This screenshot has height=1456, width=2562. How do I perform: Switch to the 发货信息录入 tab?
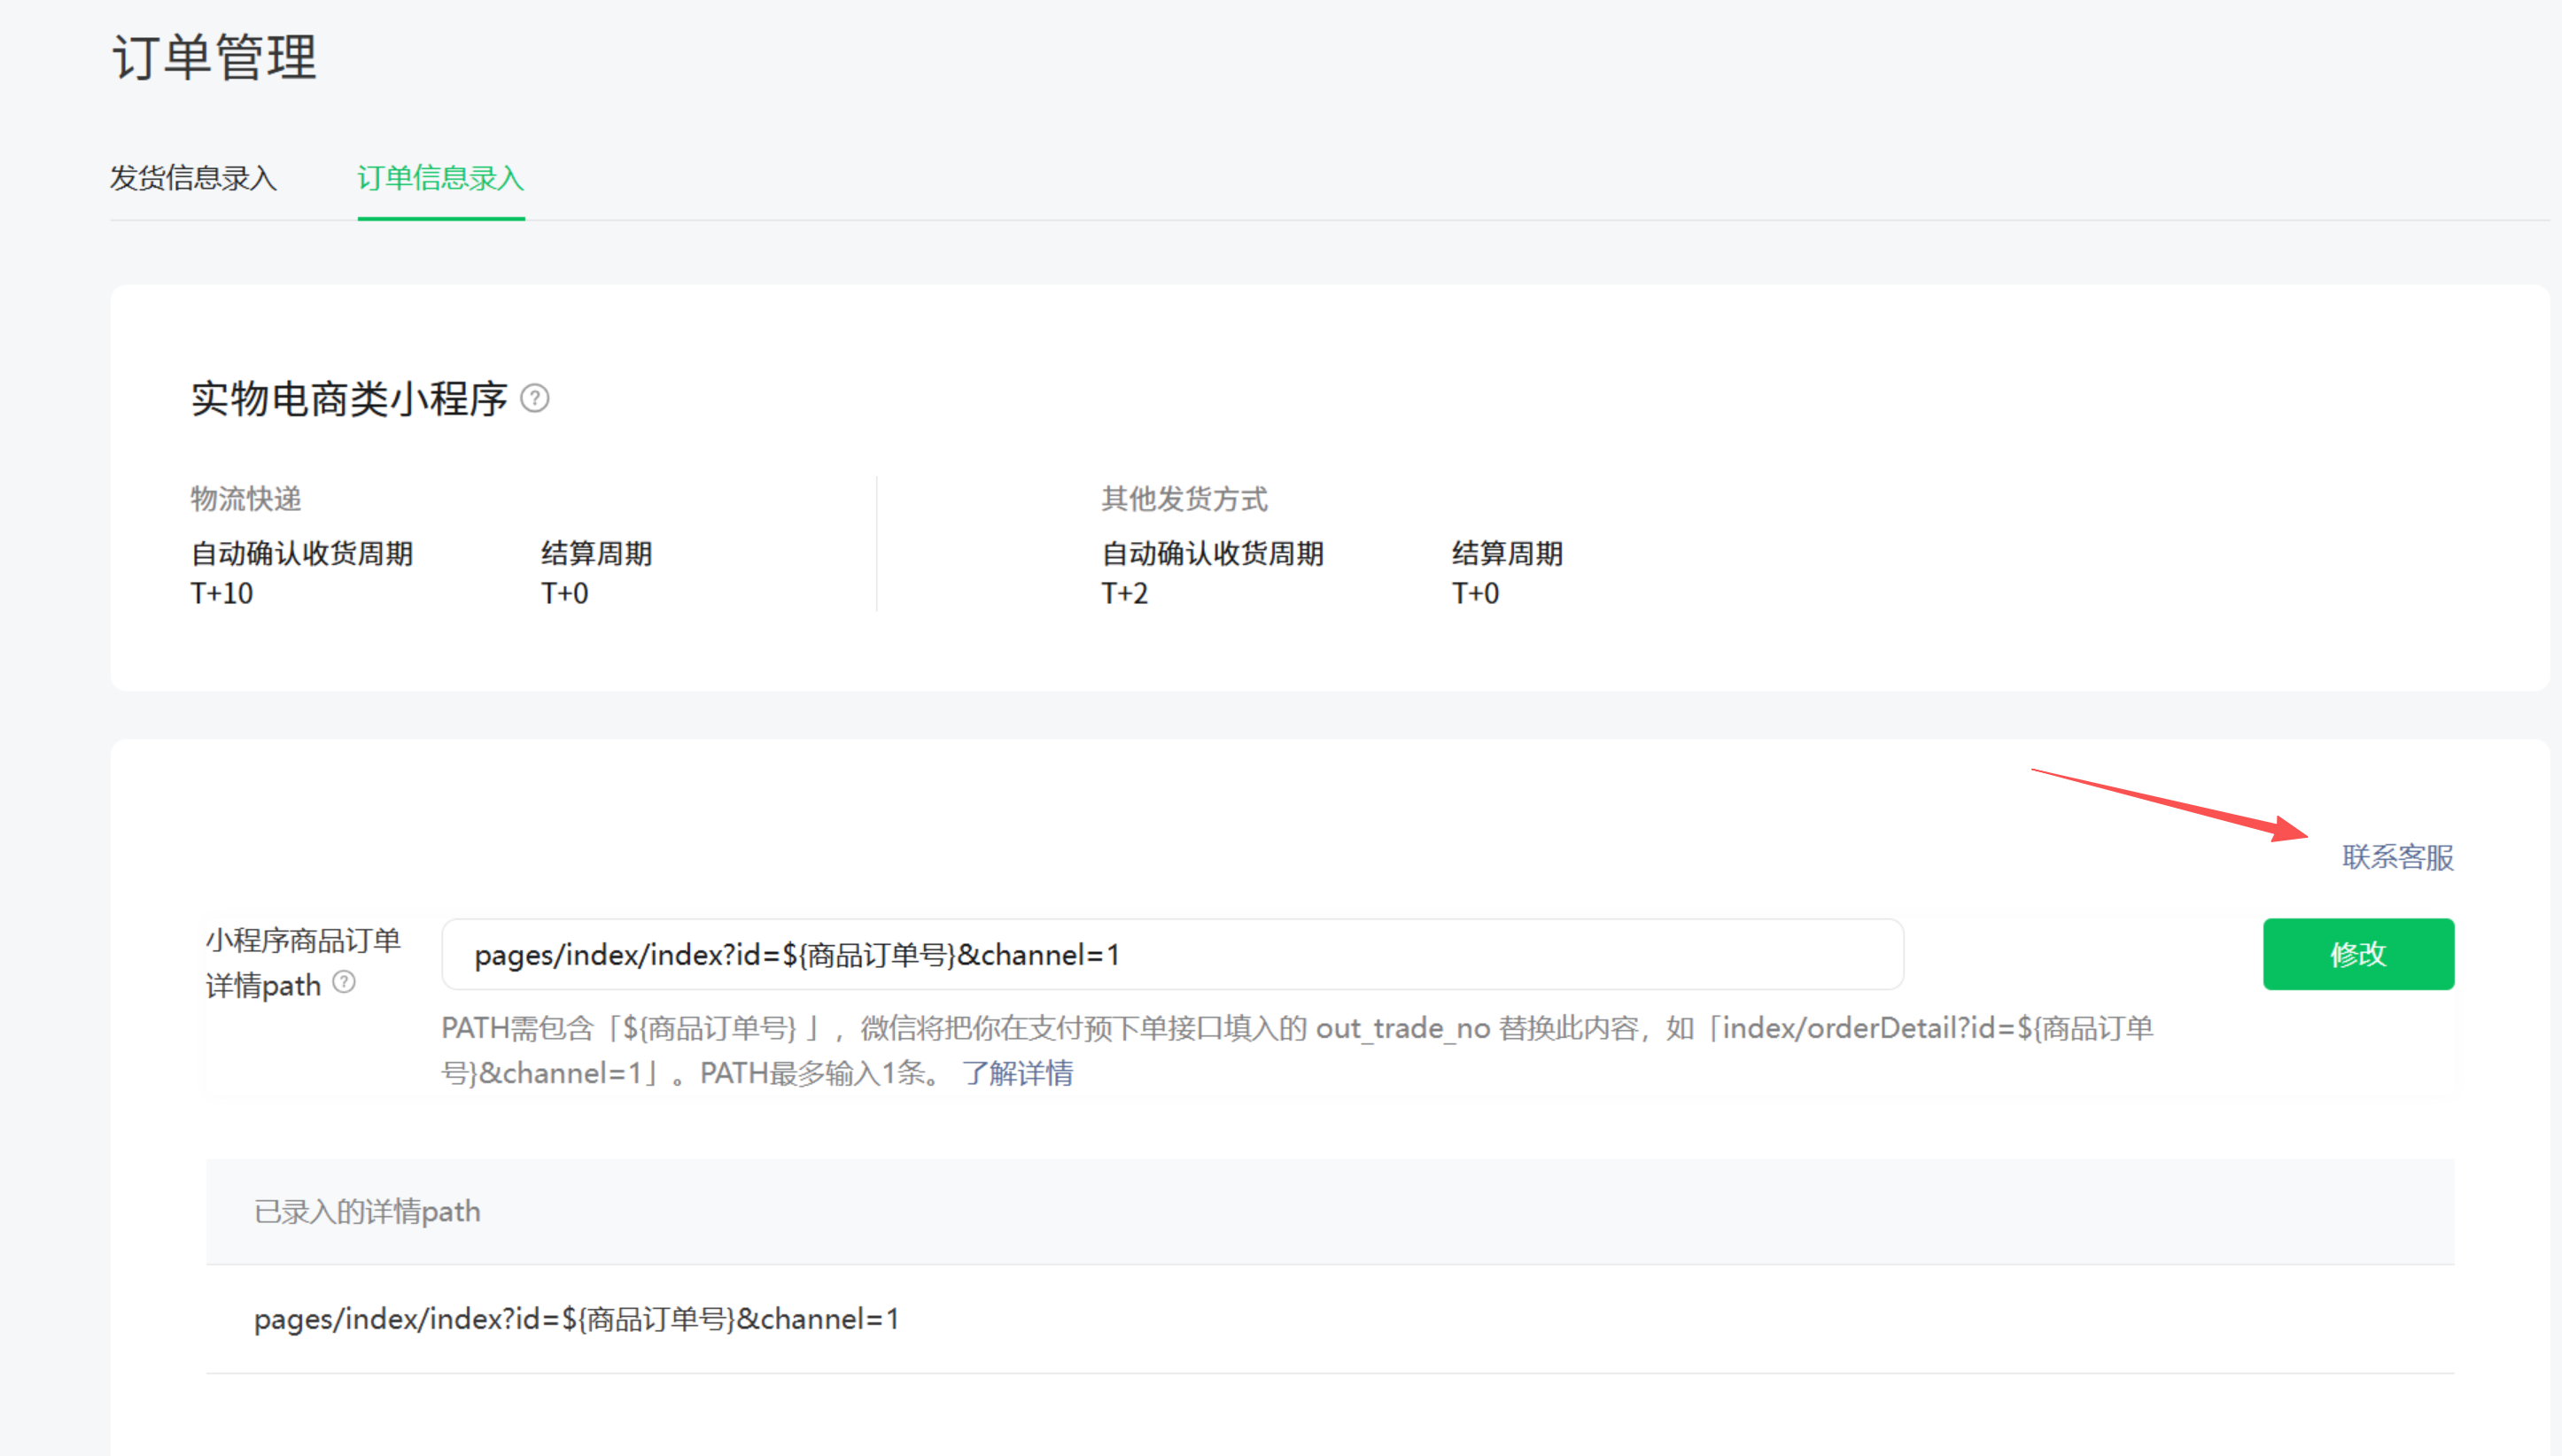tap(193, 178)
